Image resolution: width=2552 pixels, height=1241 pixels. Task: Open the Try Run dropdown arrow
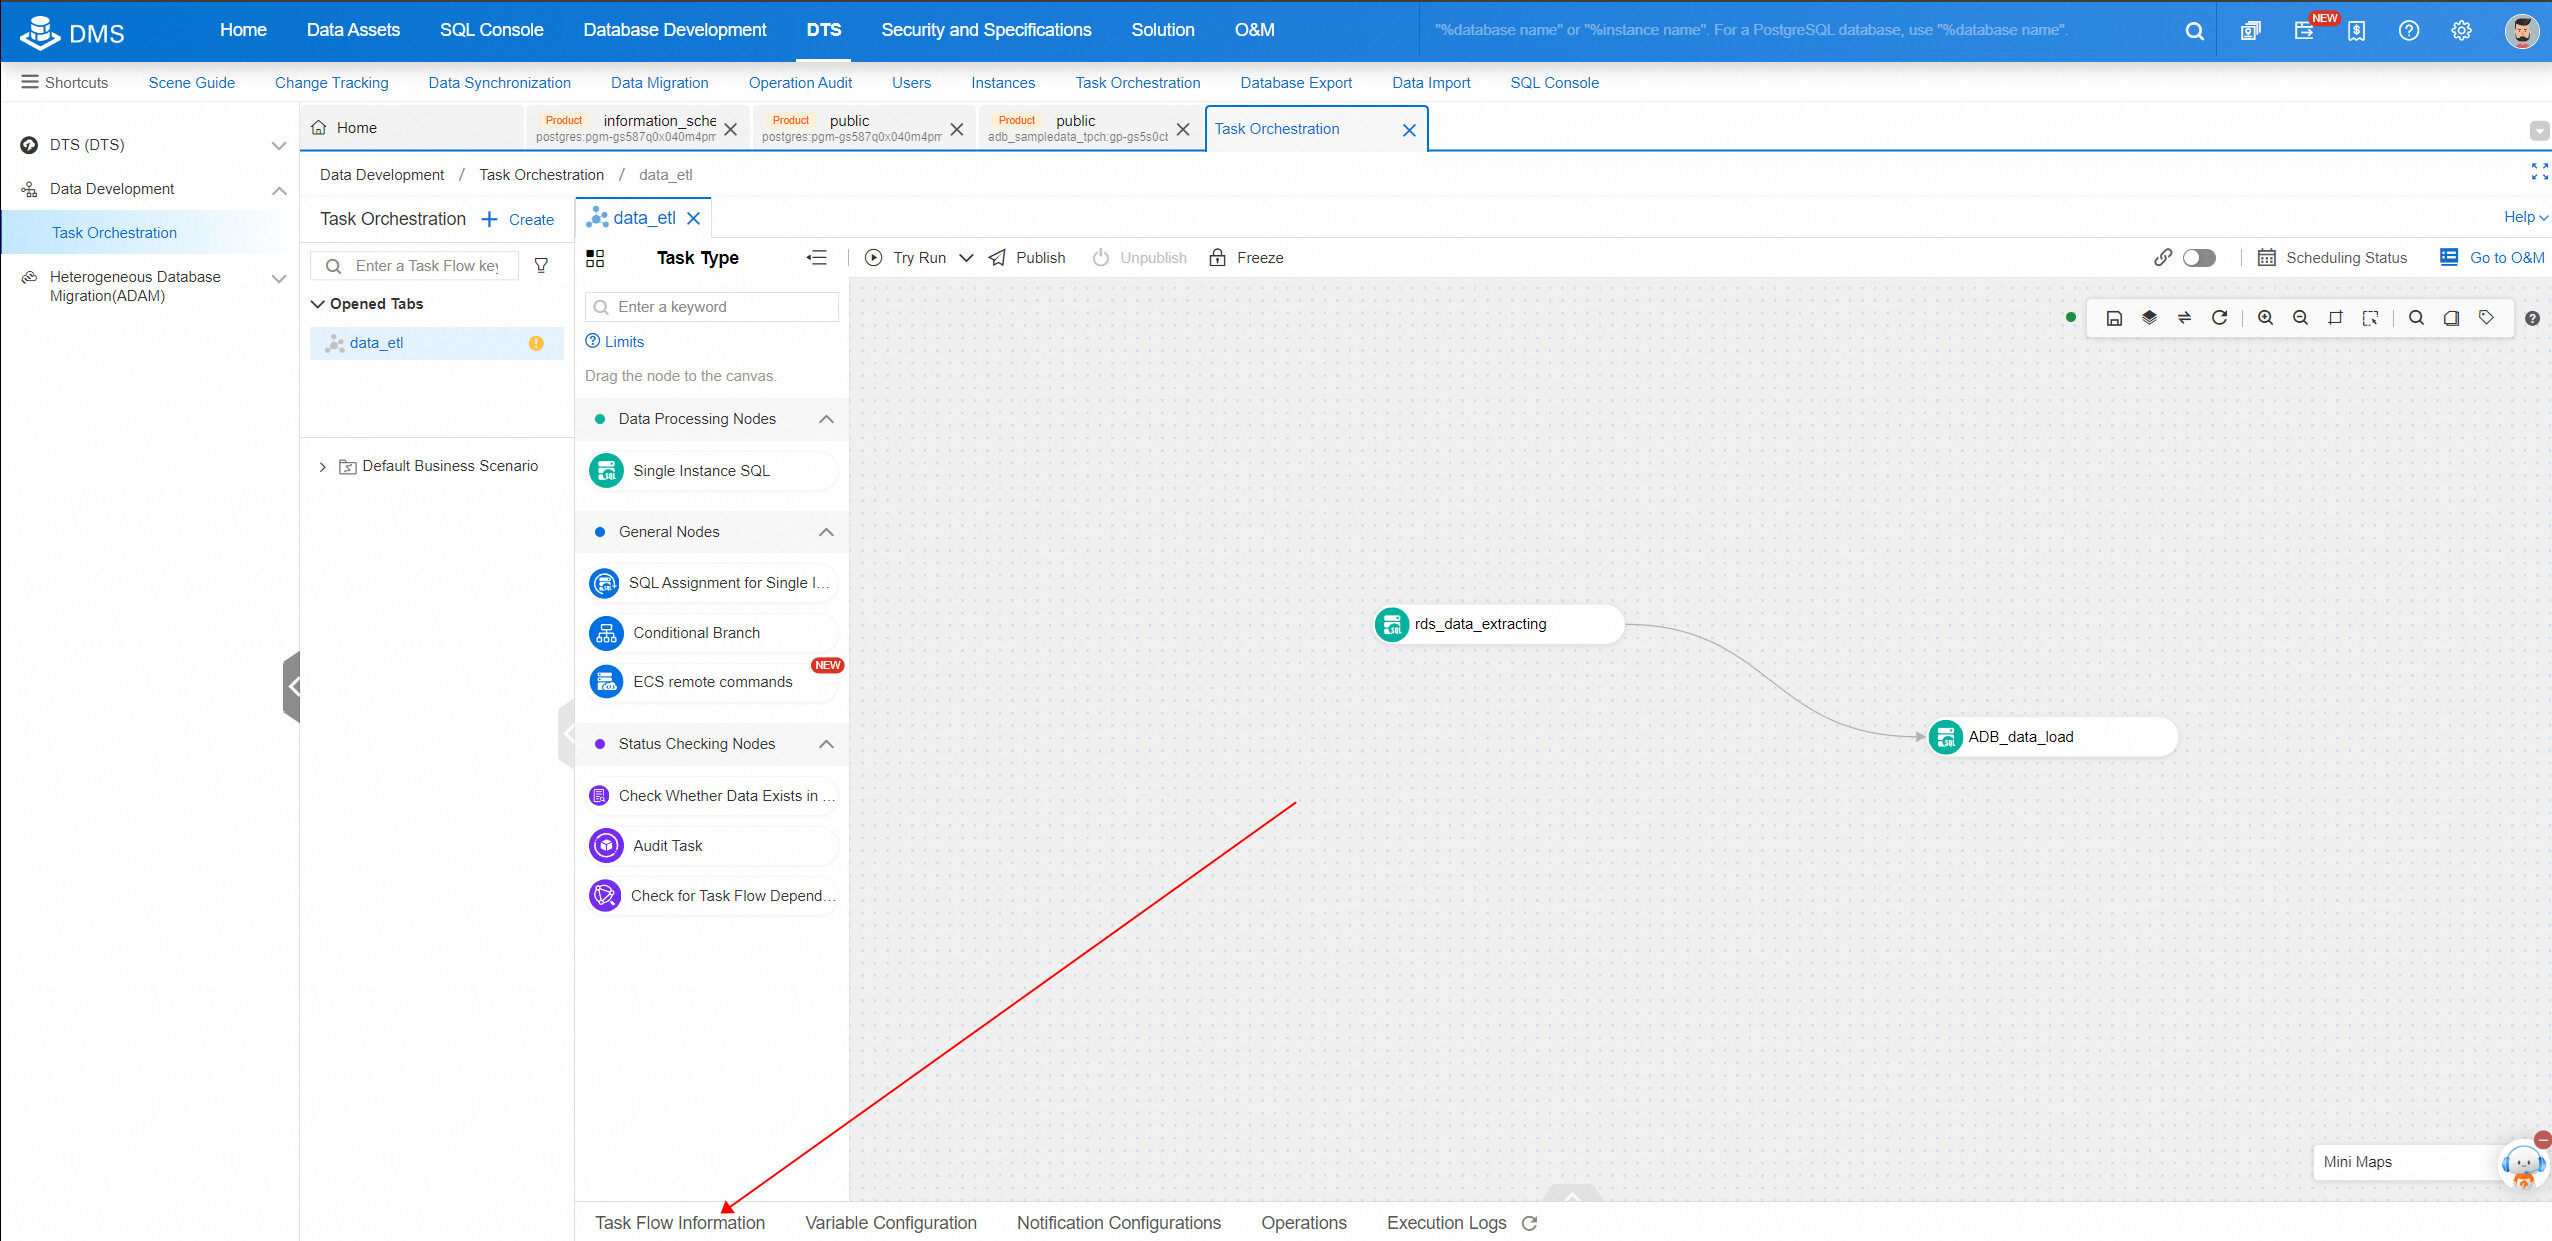click(966, 258)
